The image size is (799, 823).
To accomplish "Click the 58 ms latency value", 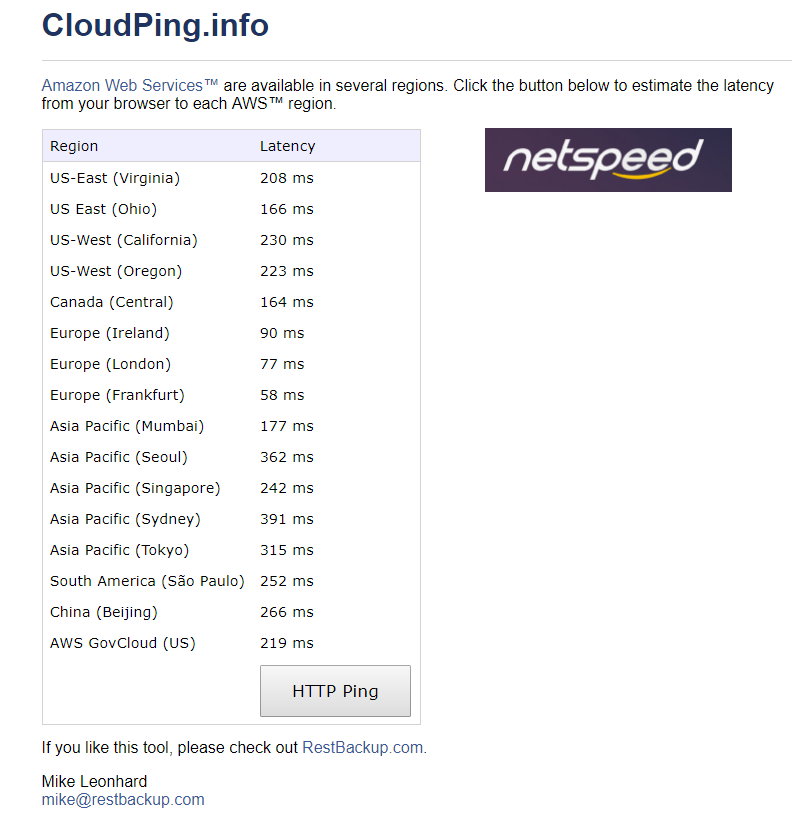I will click(282, 395).
